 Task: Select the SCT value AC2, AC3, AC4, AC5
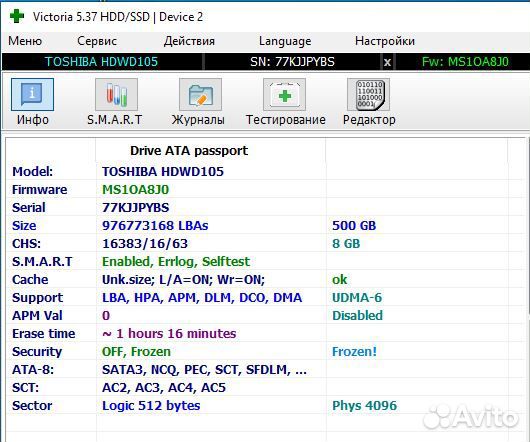coord(164,388)
